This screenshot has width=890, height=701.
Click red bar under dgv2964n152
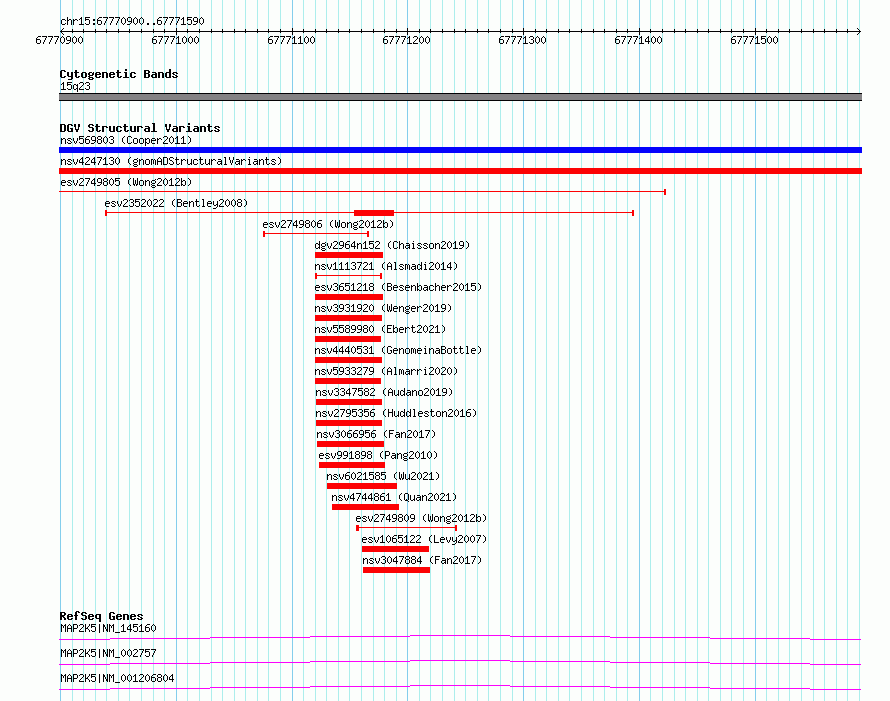349,255
